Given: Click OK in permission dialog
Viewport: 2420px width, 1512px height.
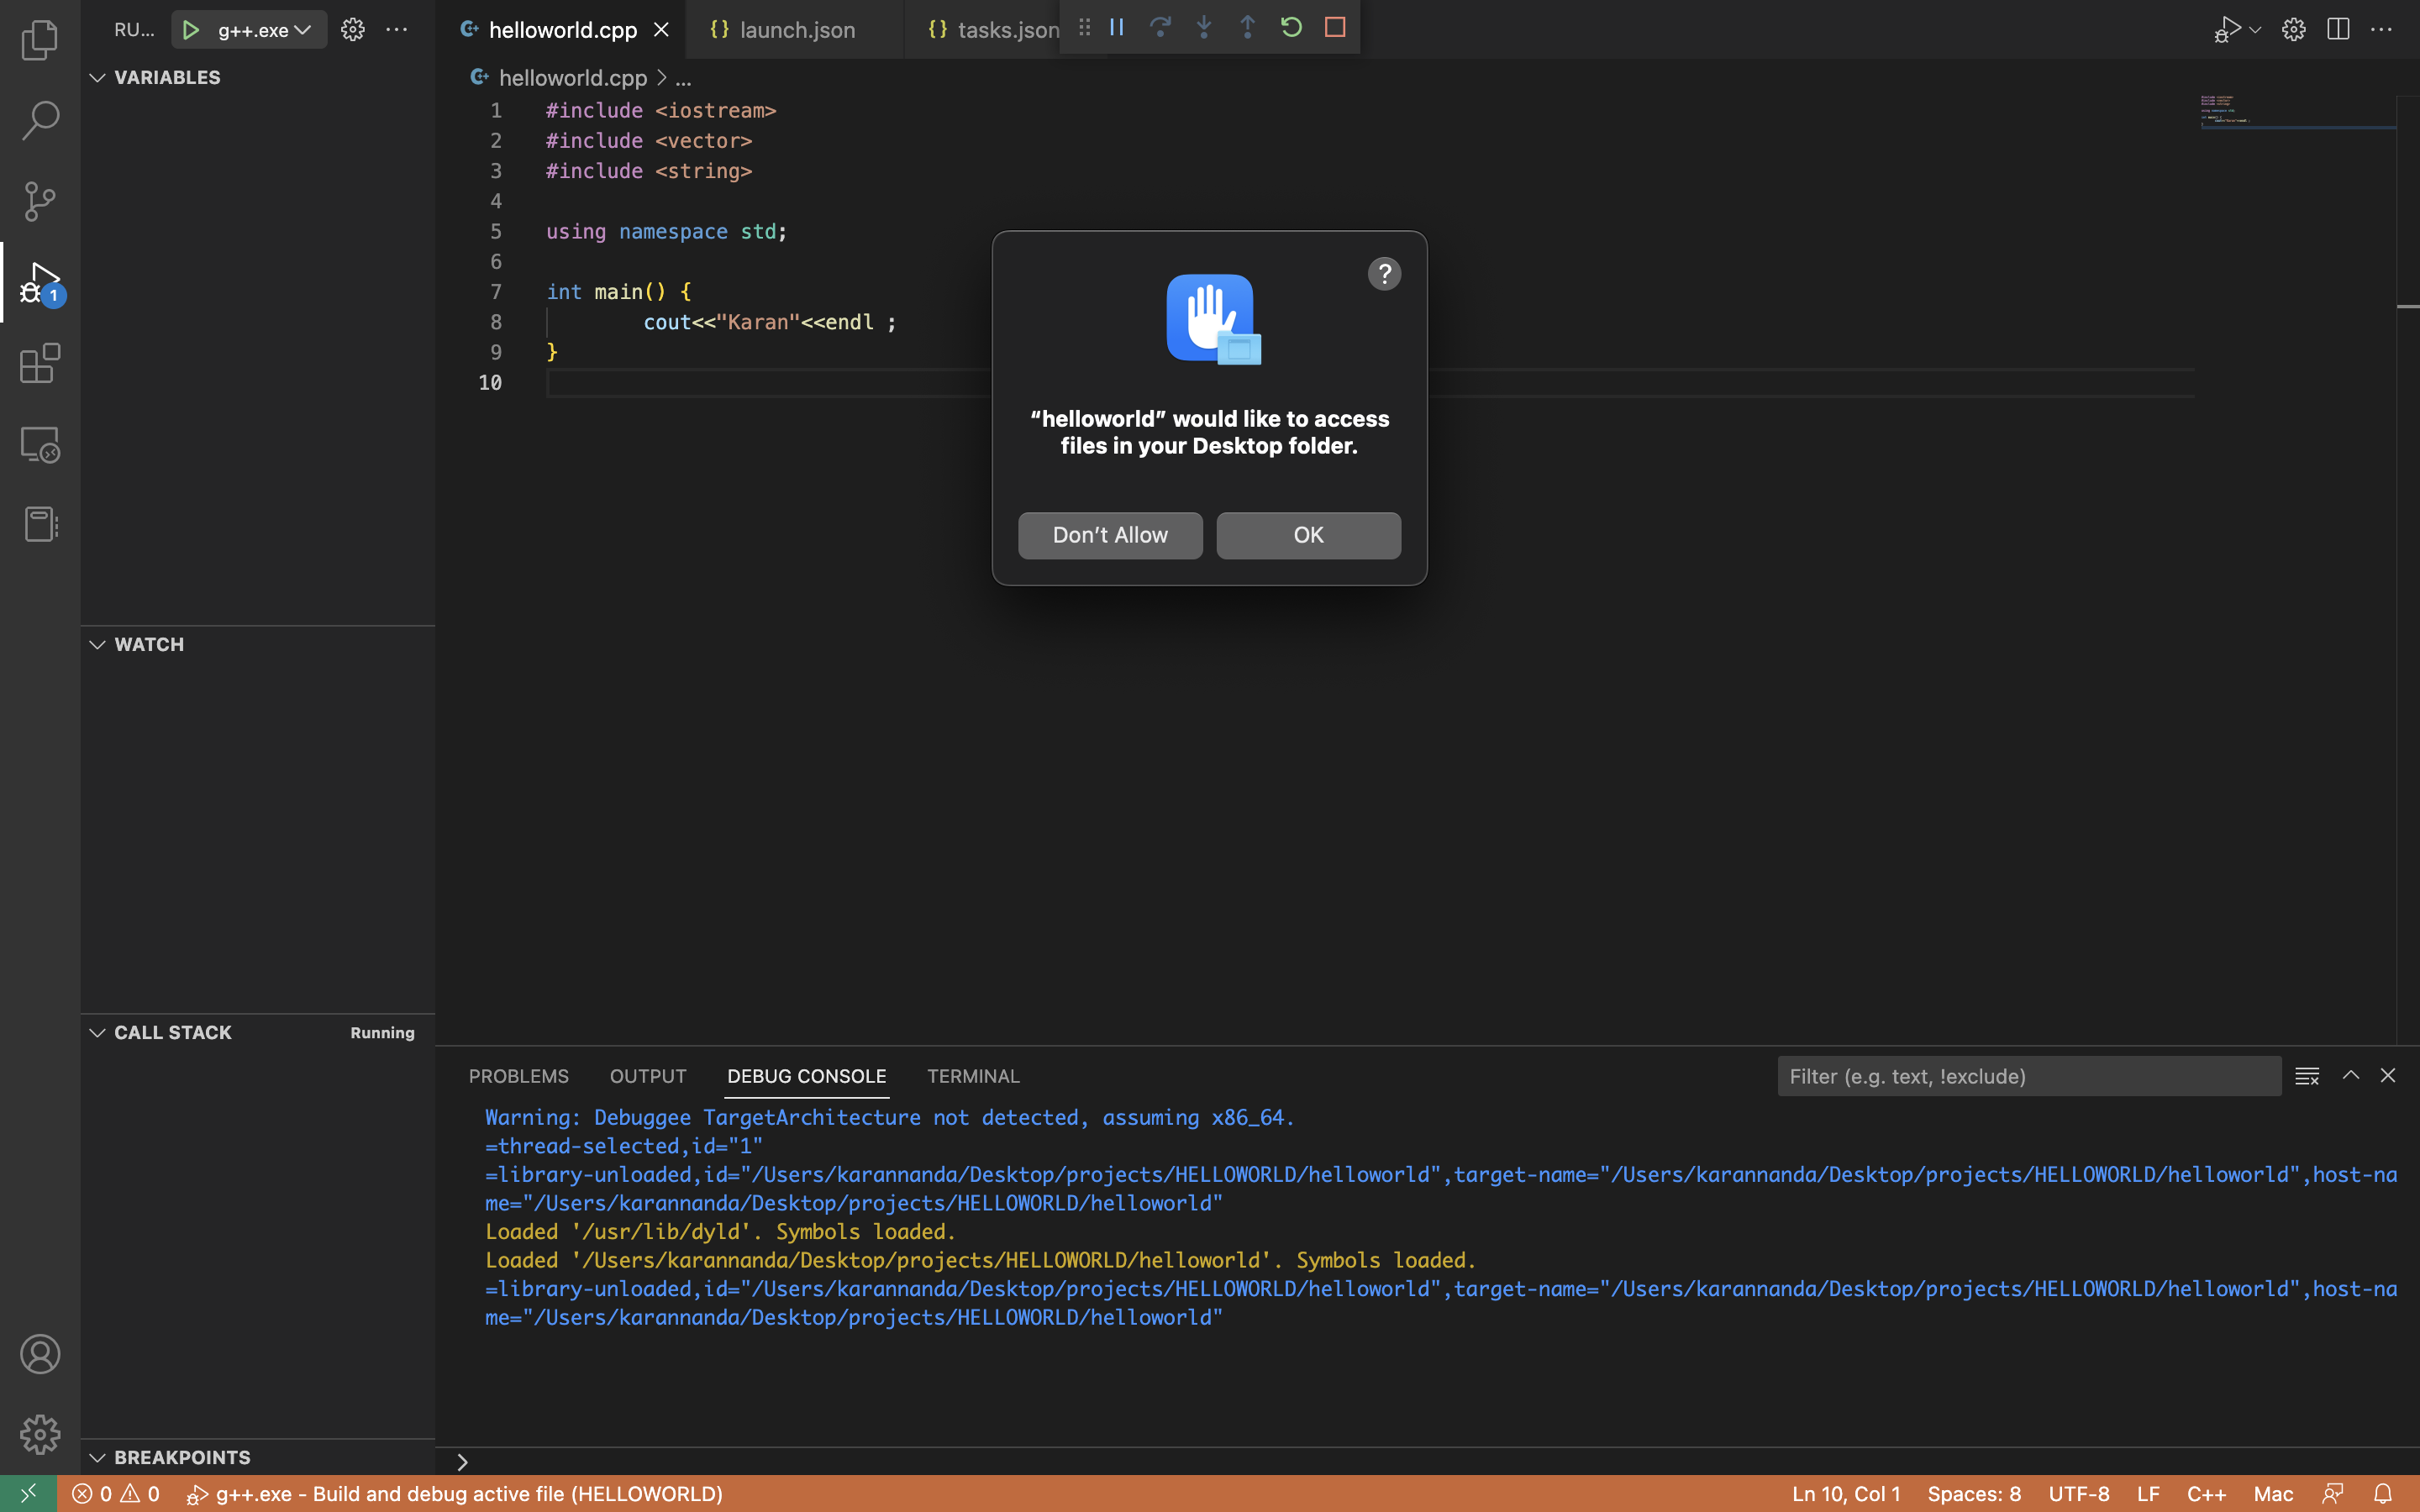Looking at the screenshot, I should (1308, 535).
